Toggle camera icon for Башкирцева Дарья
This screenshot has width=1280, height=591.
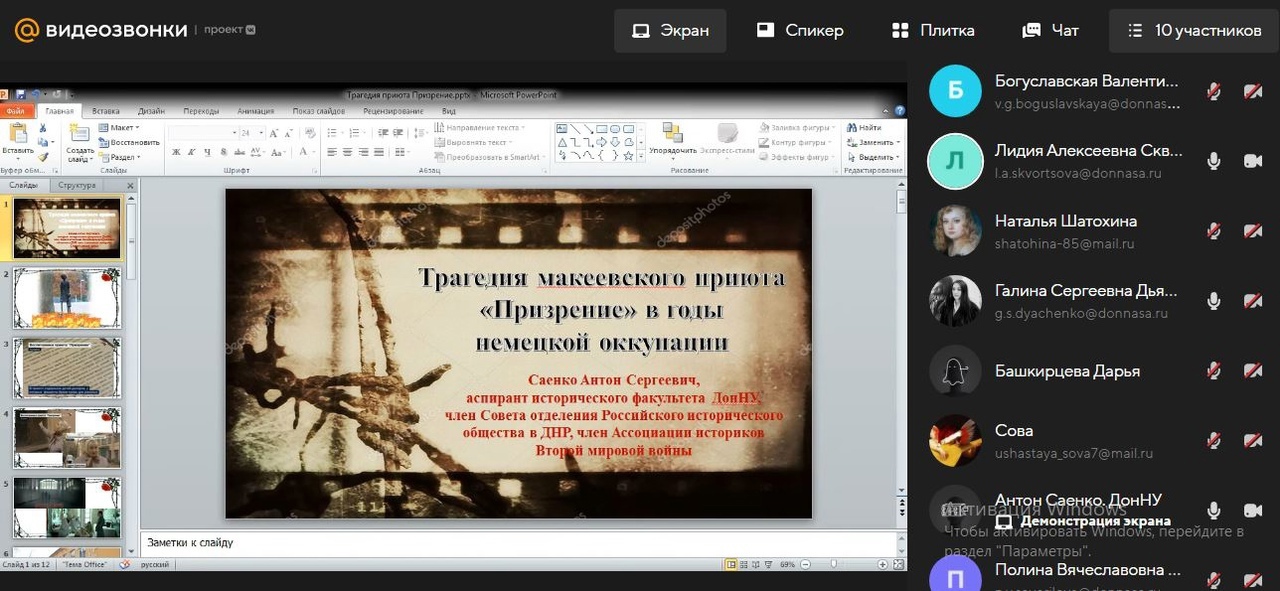pyautogui.click(x=1253, y=371)
